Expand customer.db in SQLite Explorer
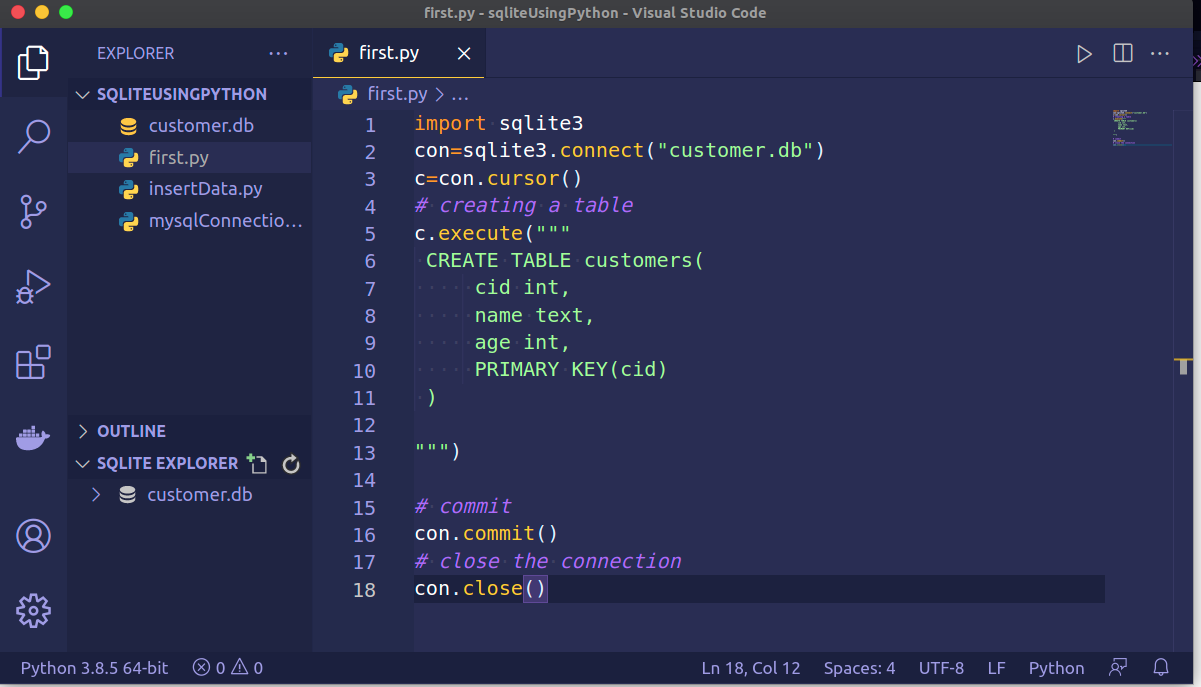The height and width of the screenshot is (687, 1201). [96, 494]
